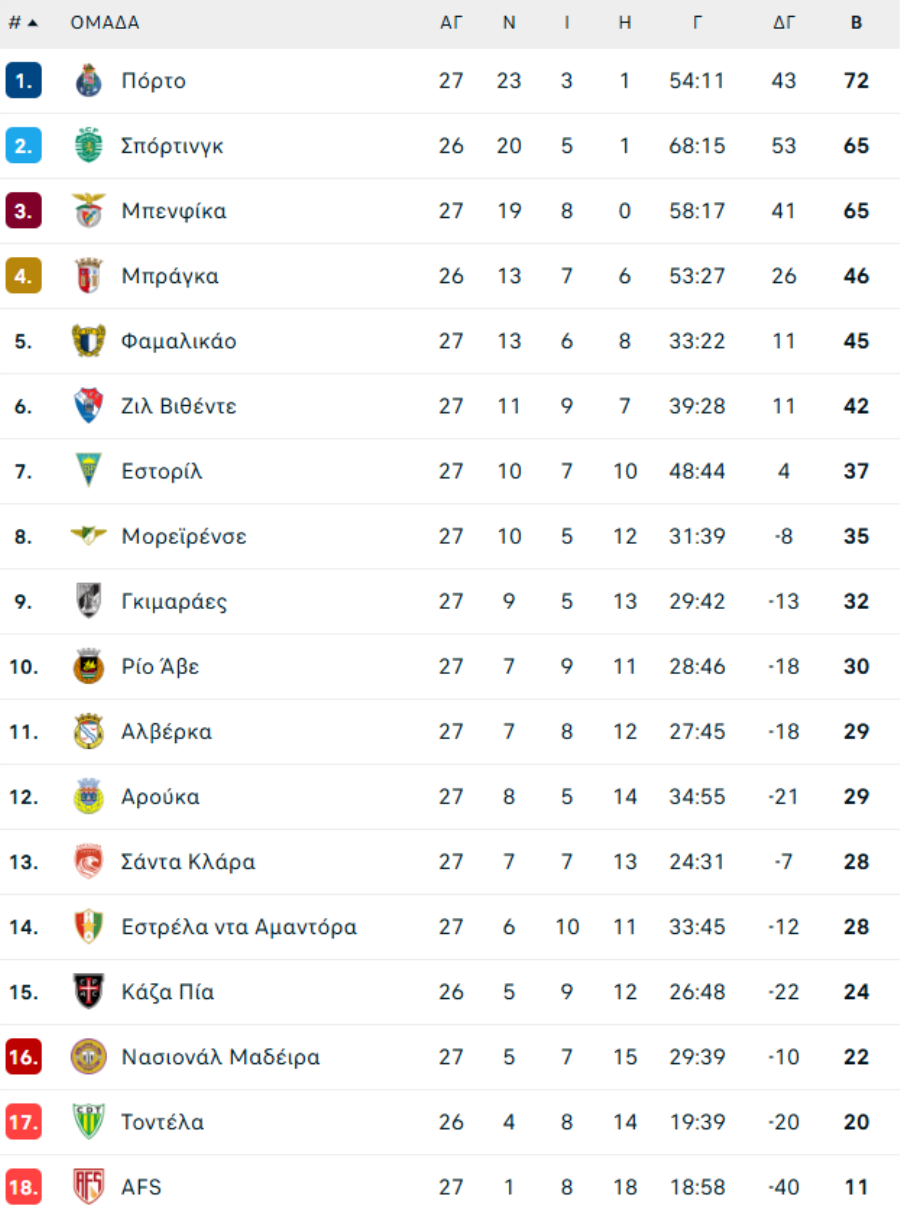Click the AFS club crest icon

coord(89,1187)
